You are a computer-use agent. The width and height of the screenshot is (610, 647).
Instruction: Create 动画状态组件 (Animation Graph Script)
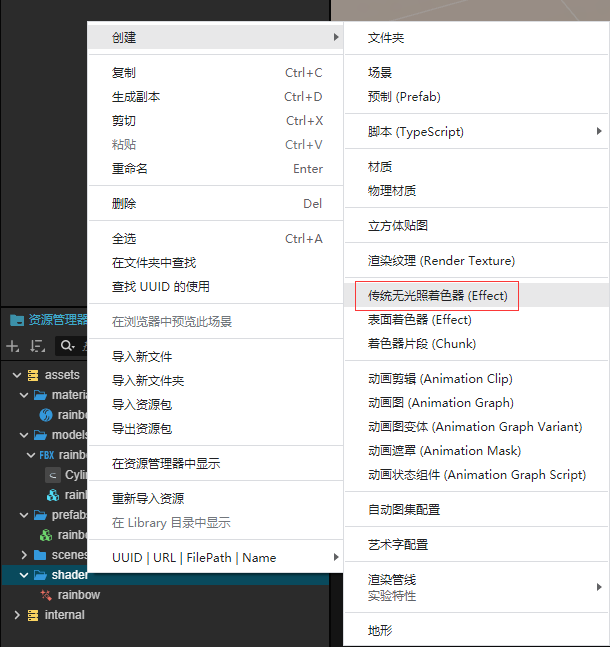coord(477,475)
